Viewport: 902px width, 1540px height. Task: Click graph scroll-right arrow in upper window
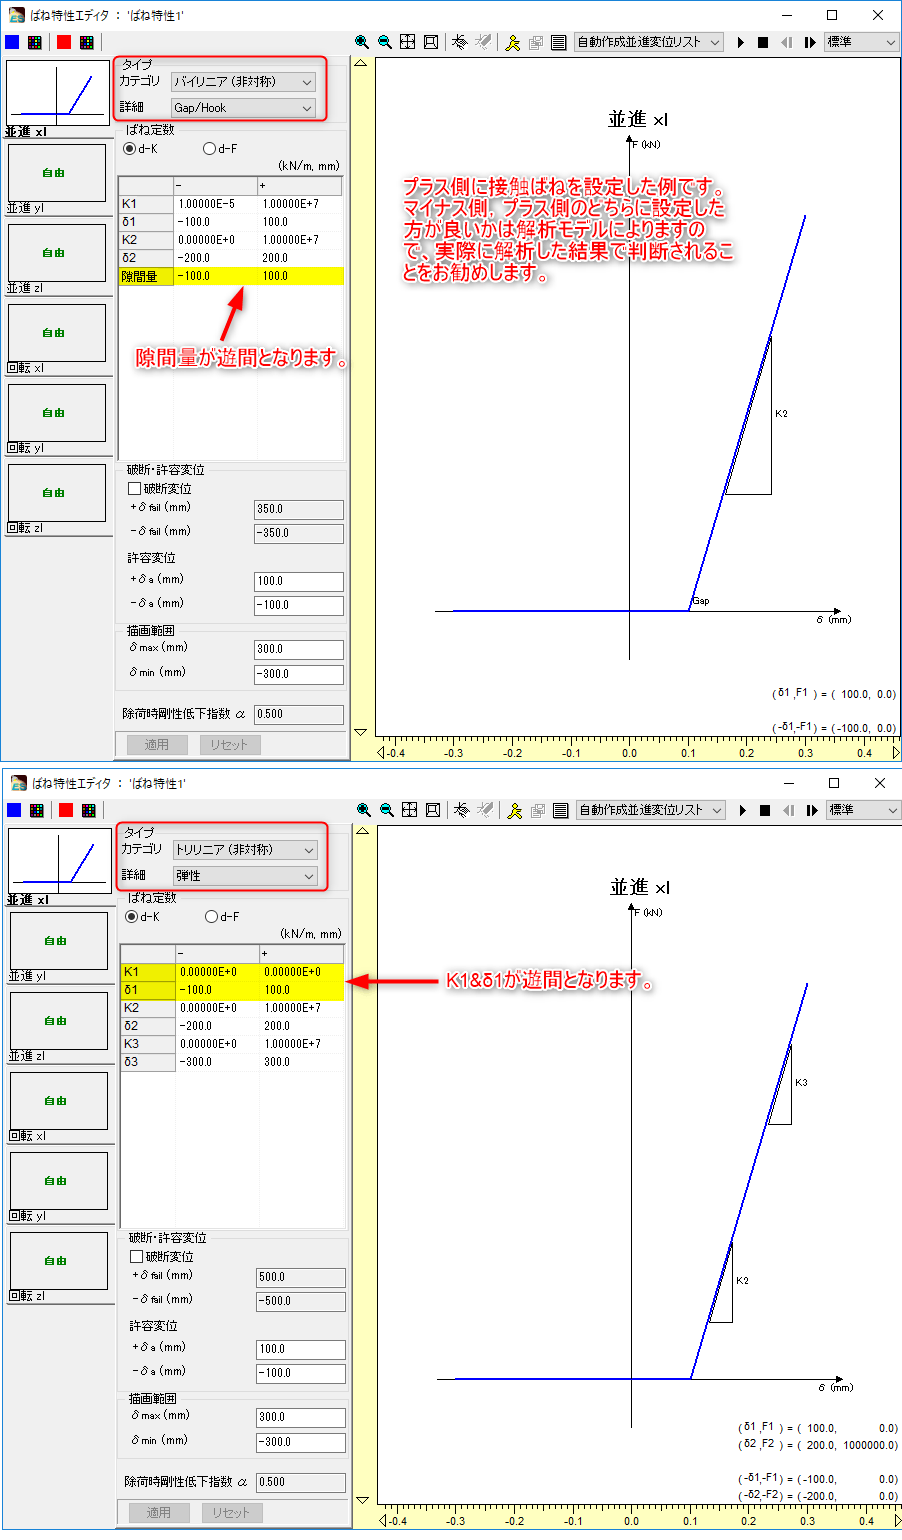[x=895, y=752]
